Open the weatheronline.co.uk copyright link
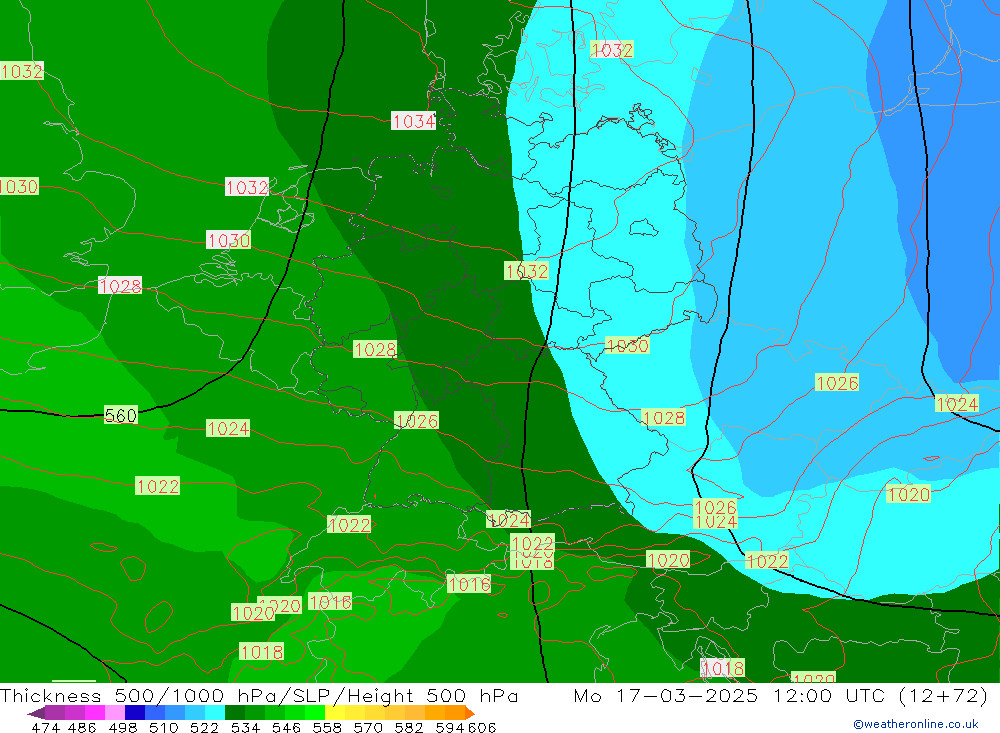Screen dimensions: 1000x733 click(915, 724)
